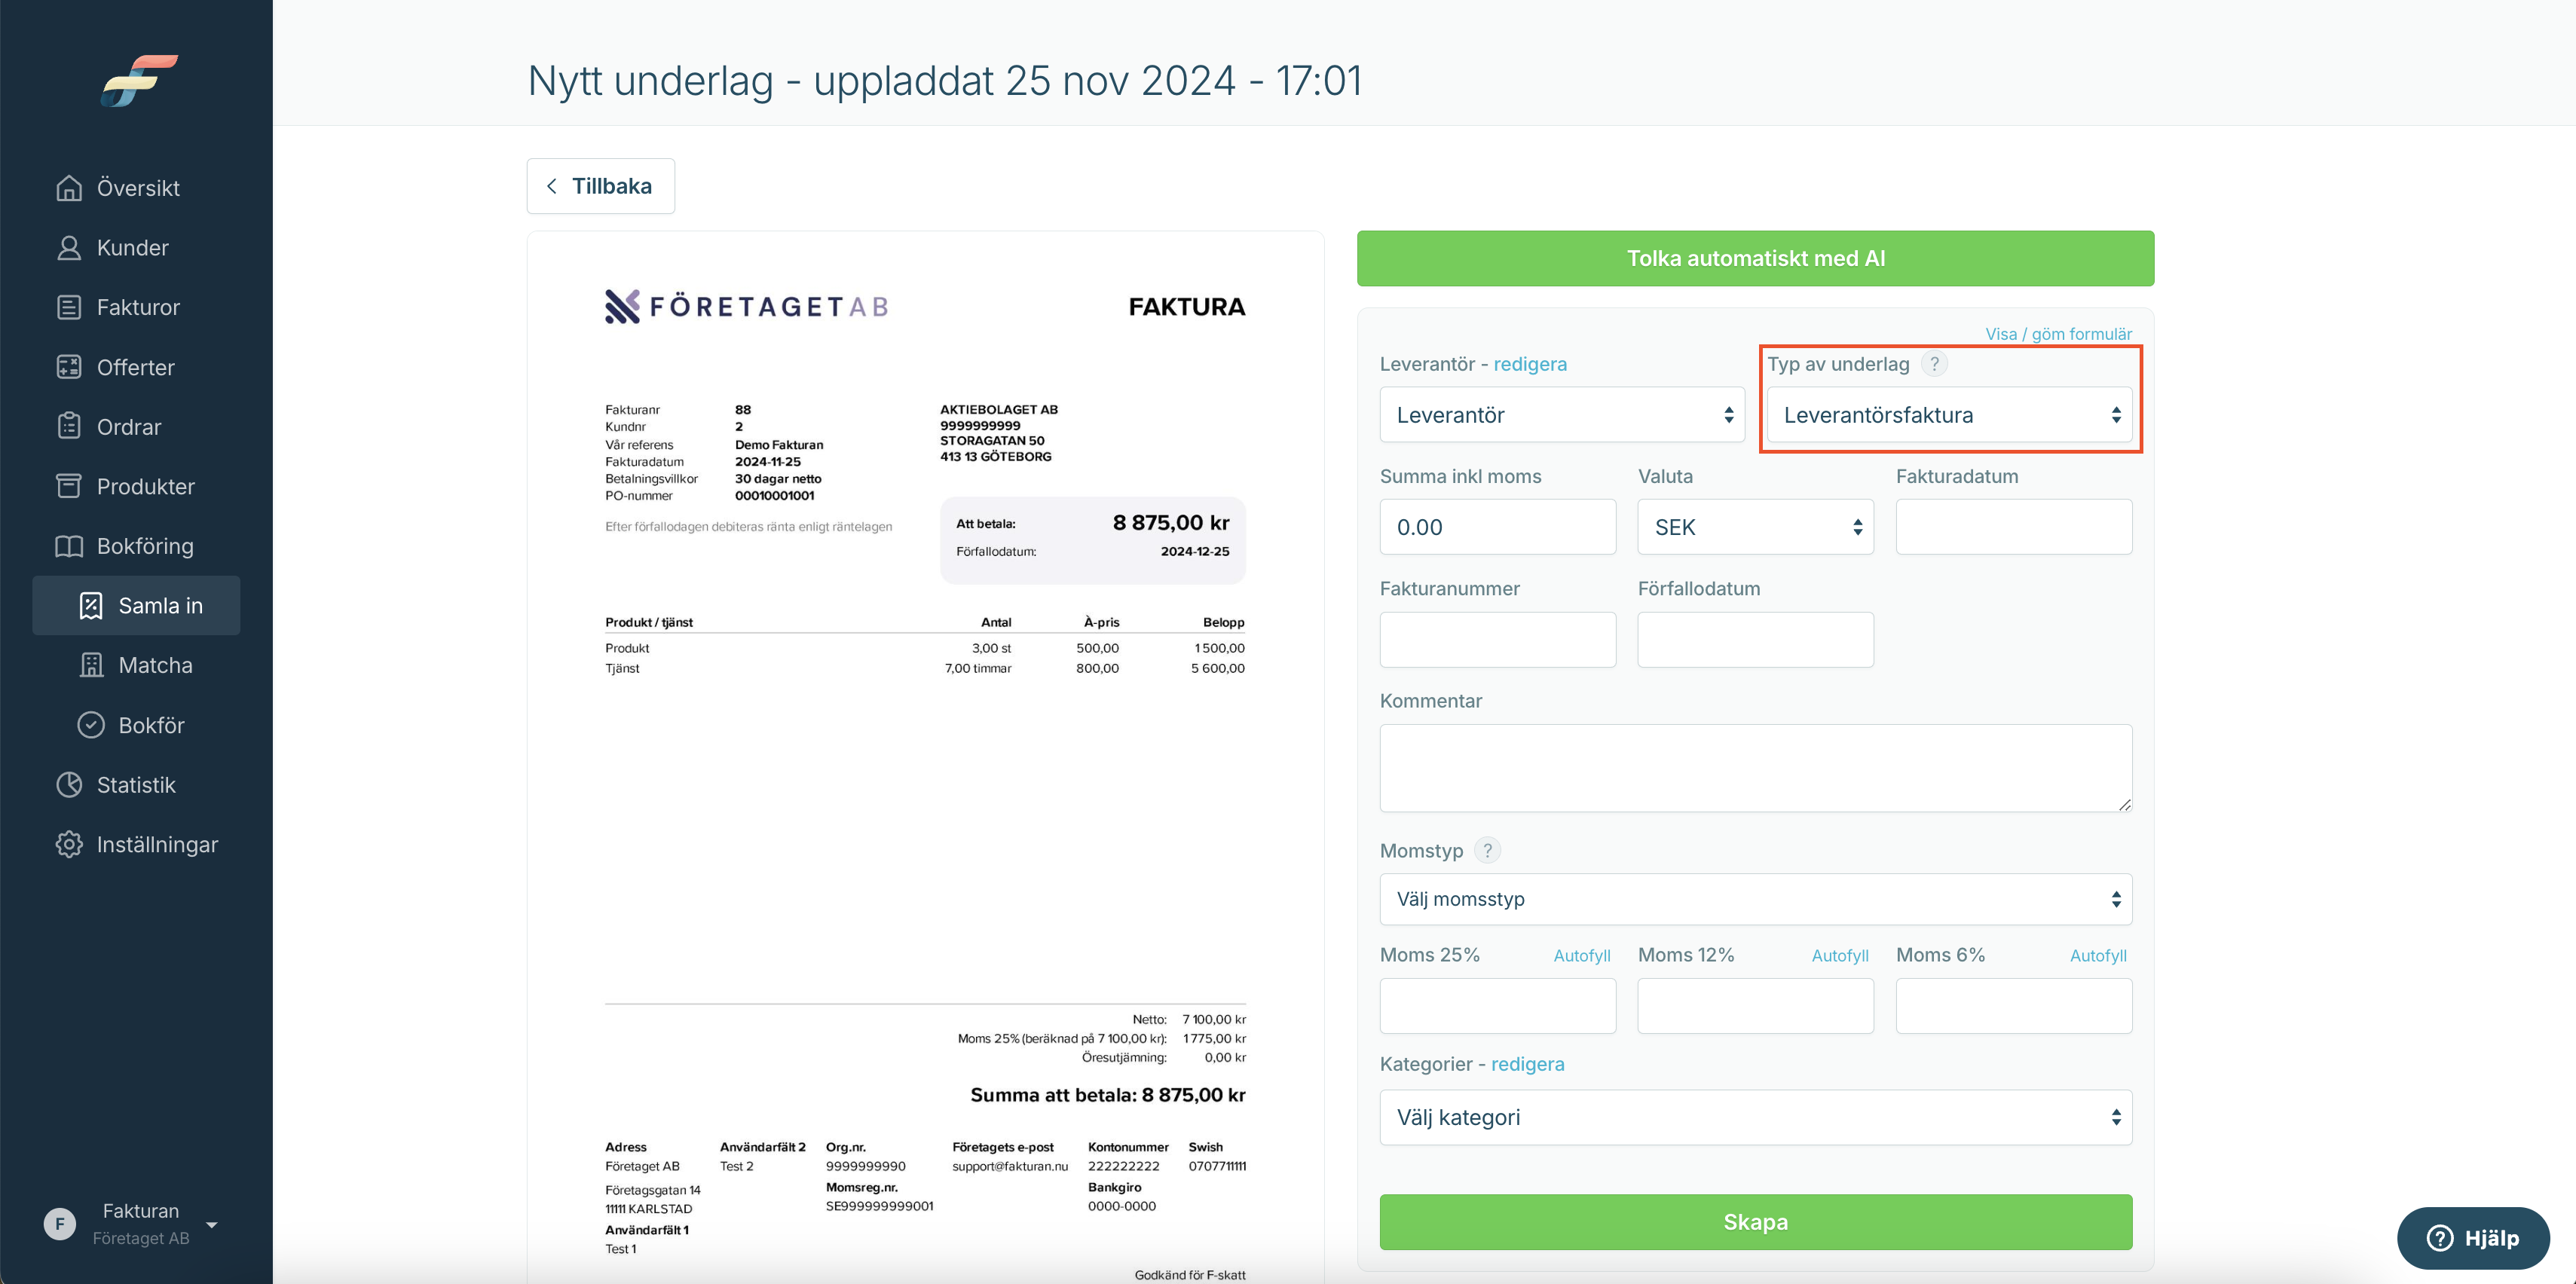Expand the Välj kategori dropdown
Screen dimensions: 2576x1284
(1756, 1117)
